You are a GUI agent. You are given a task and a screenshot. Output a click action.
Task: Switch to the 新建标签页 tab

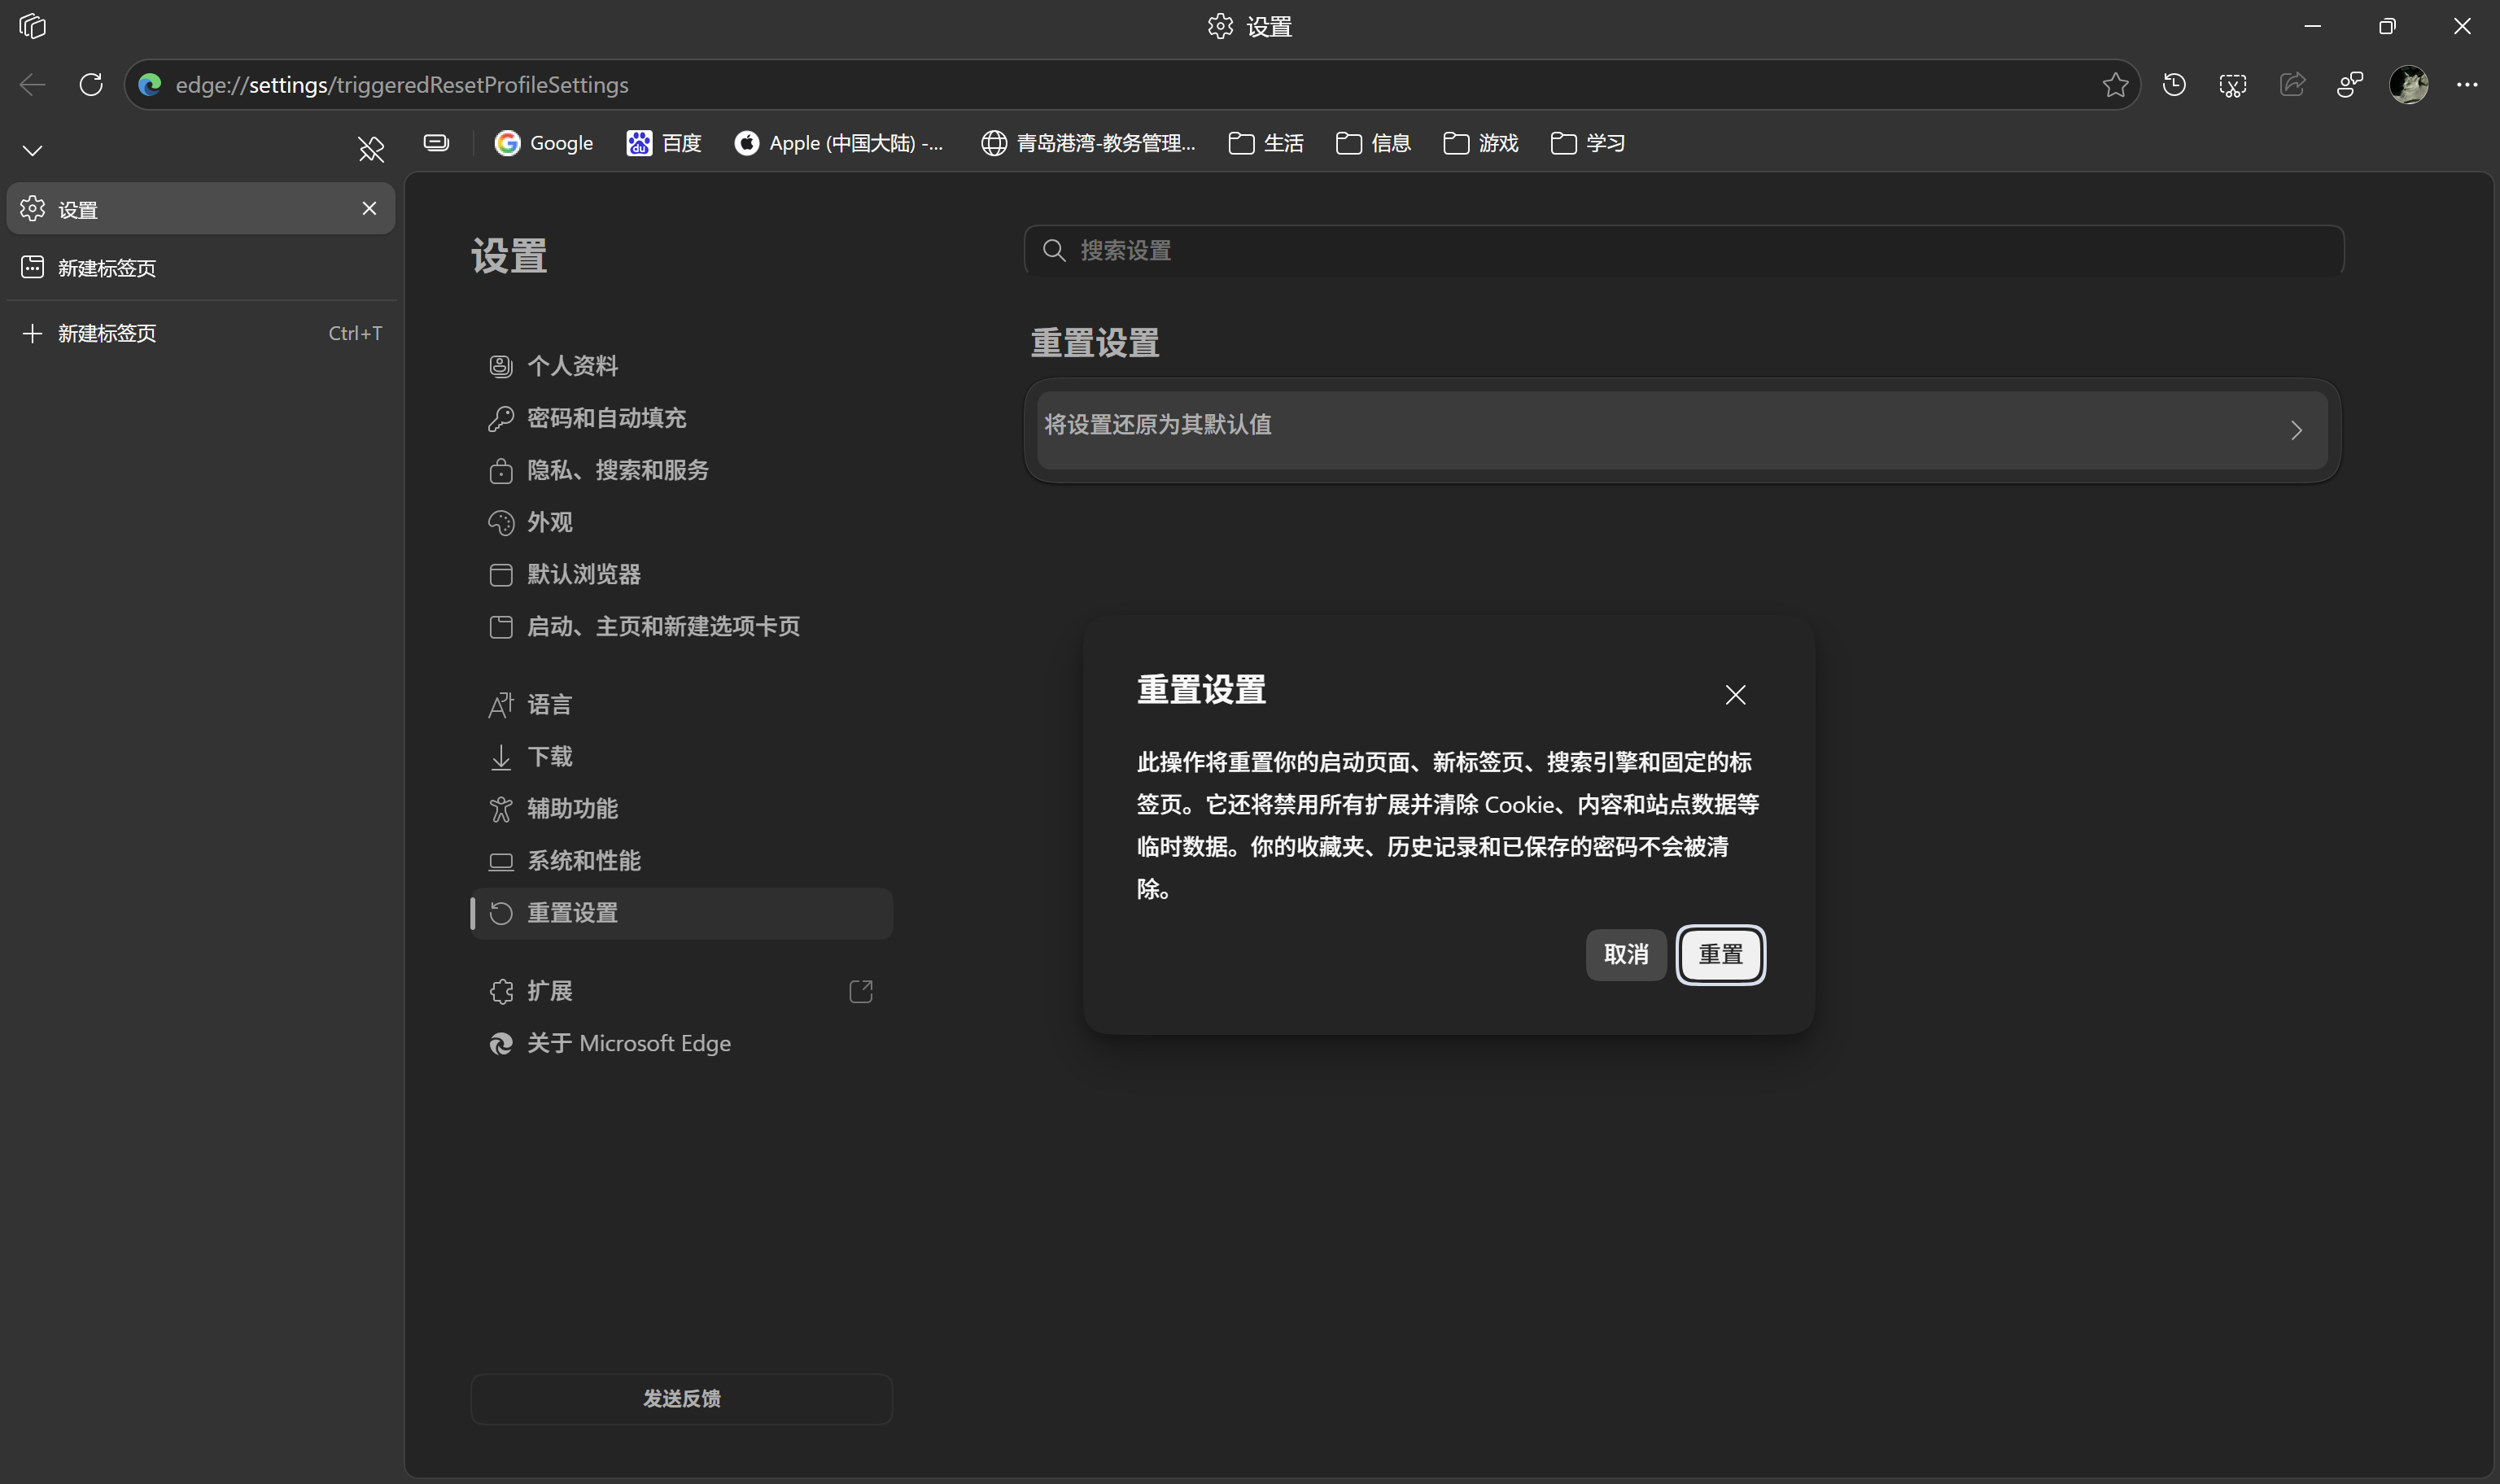click(200, 267)
